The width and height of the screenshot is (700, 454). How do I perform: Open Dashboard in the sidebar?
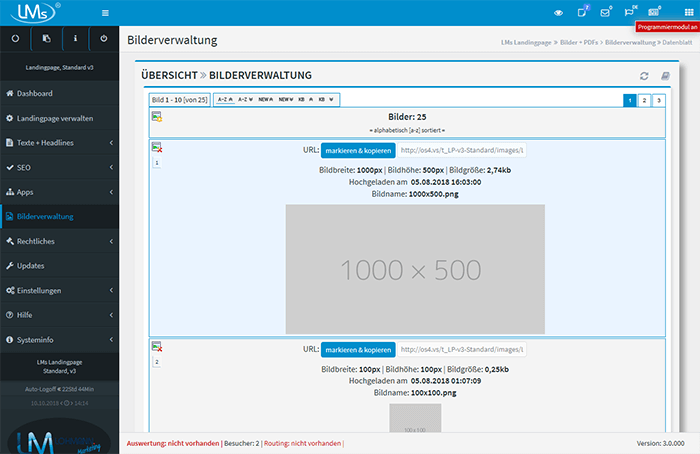coord(59,93)
